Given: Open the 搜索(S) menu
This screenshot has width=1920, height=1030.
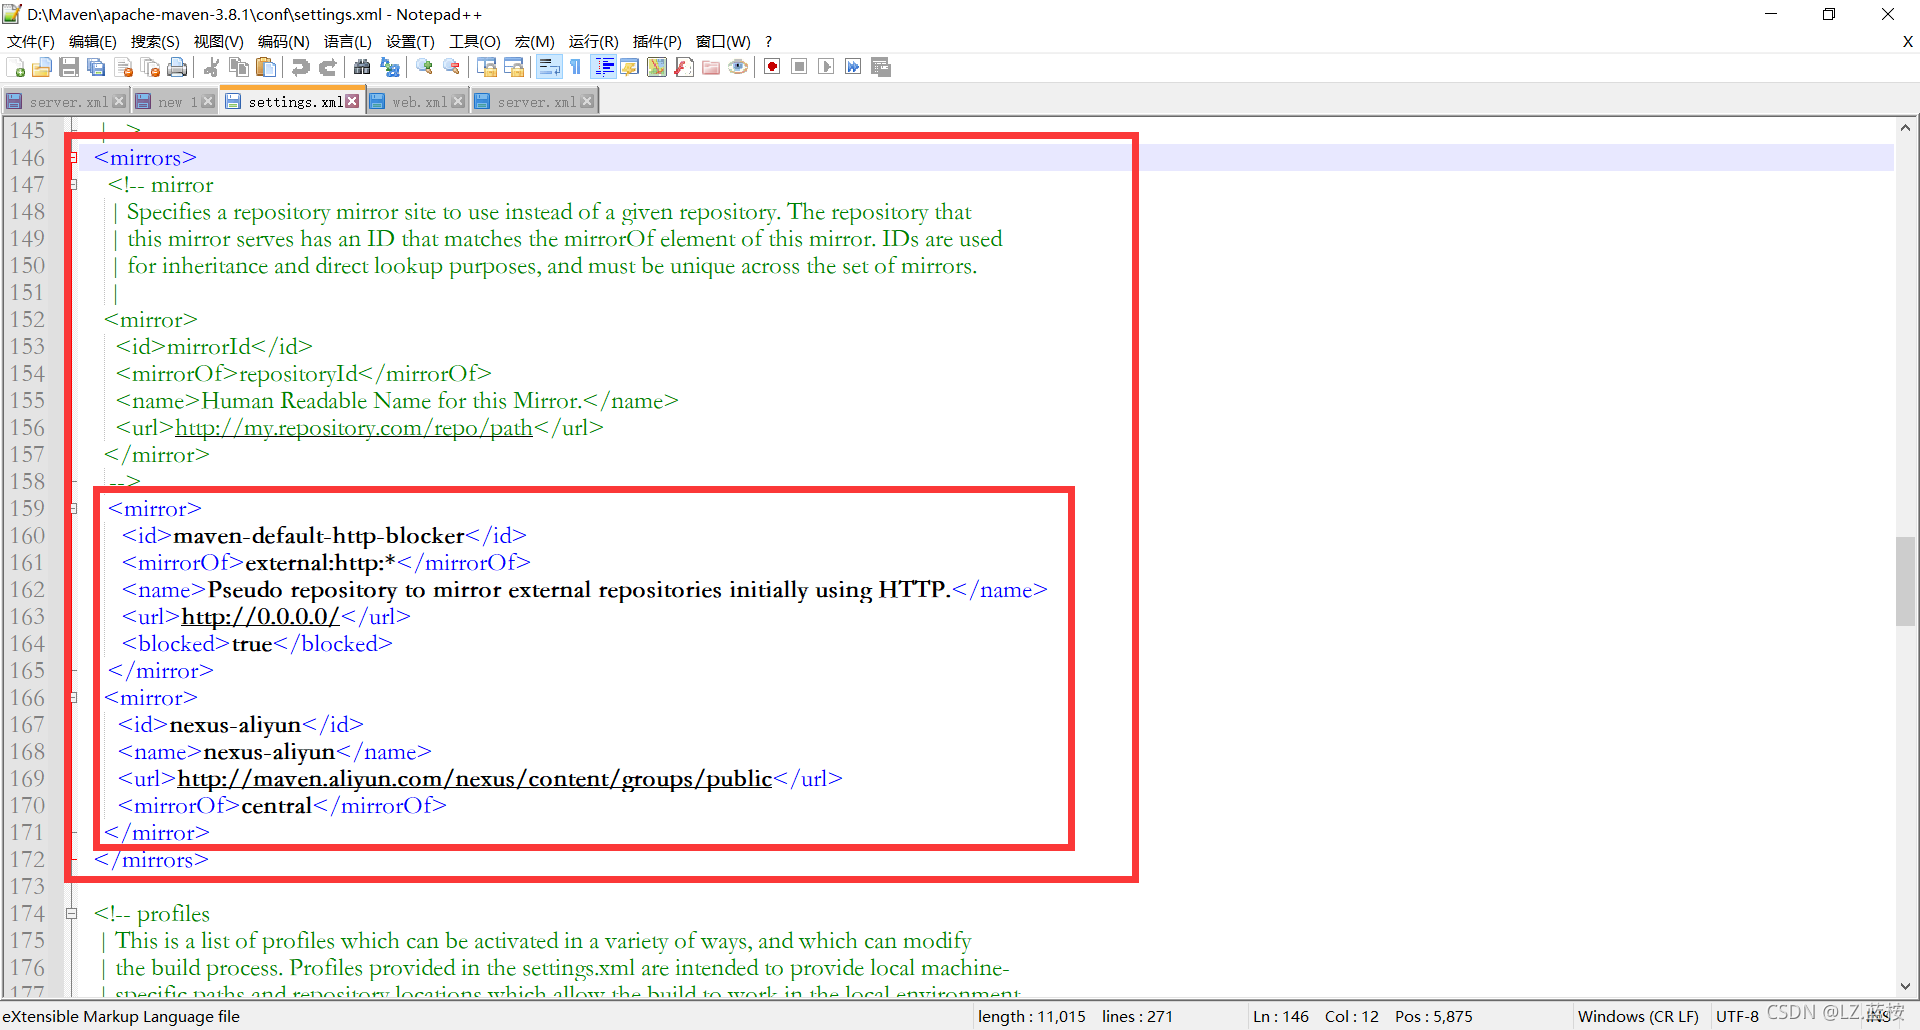Looking at the screenshot, I should click(155, 41).
